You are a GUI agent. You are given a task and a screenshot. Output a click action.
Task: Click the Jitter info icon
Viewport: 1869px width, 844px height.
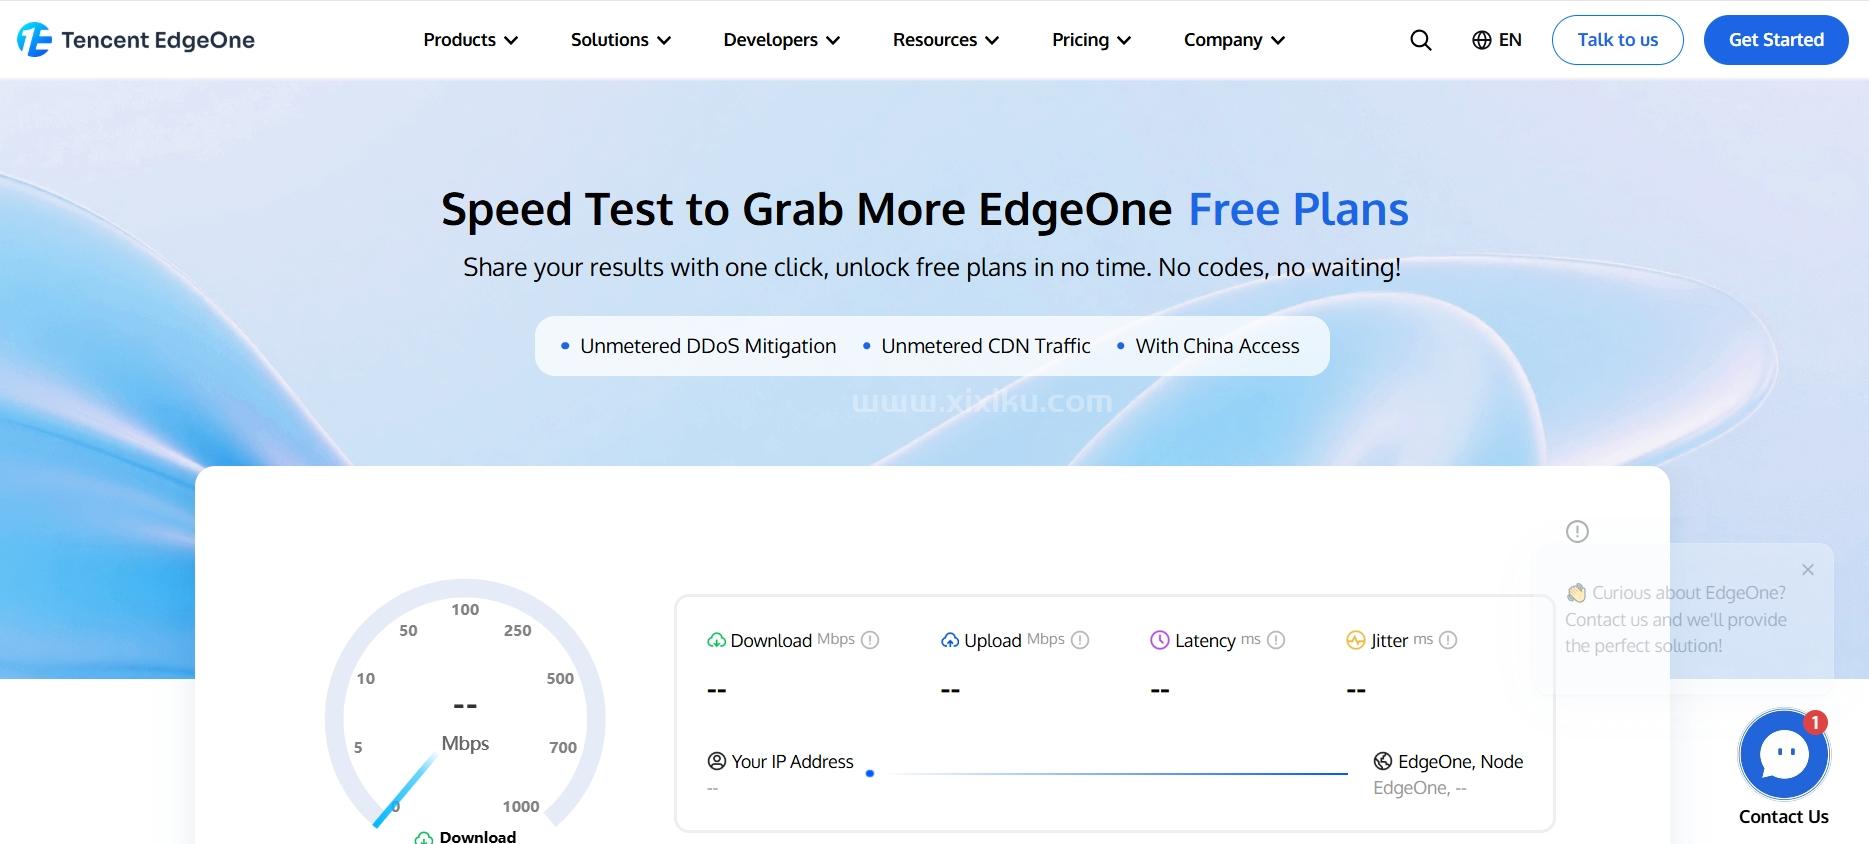(x=1448, y=640)
